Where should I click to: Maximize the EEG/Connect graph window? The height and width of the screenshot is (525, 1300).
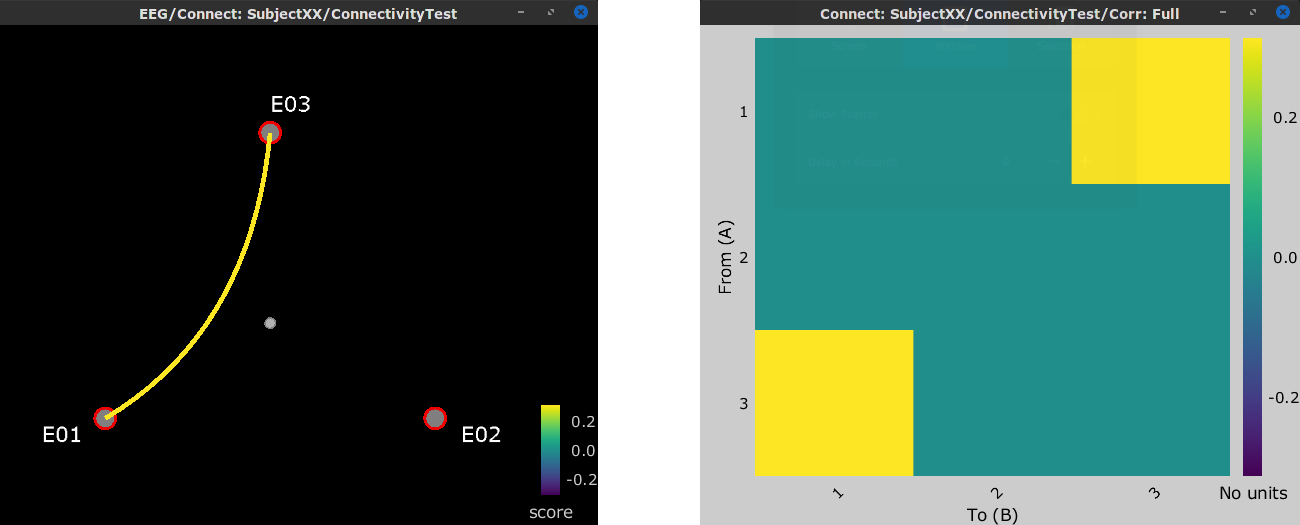coord(551,12)
